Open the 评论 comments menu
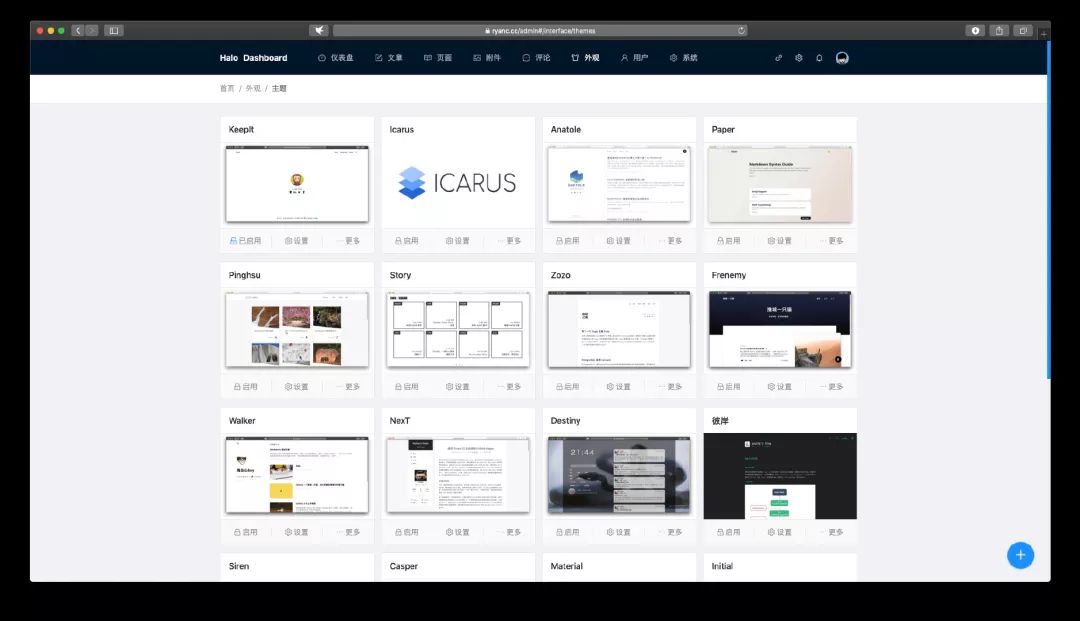Image resolution: width=1080 pixels, height=621 pixels. click(x=536, y=58)
